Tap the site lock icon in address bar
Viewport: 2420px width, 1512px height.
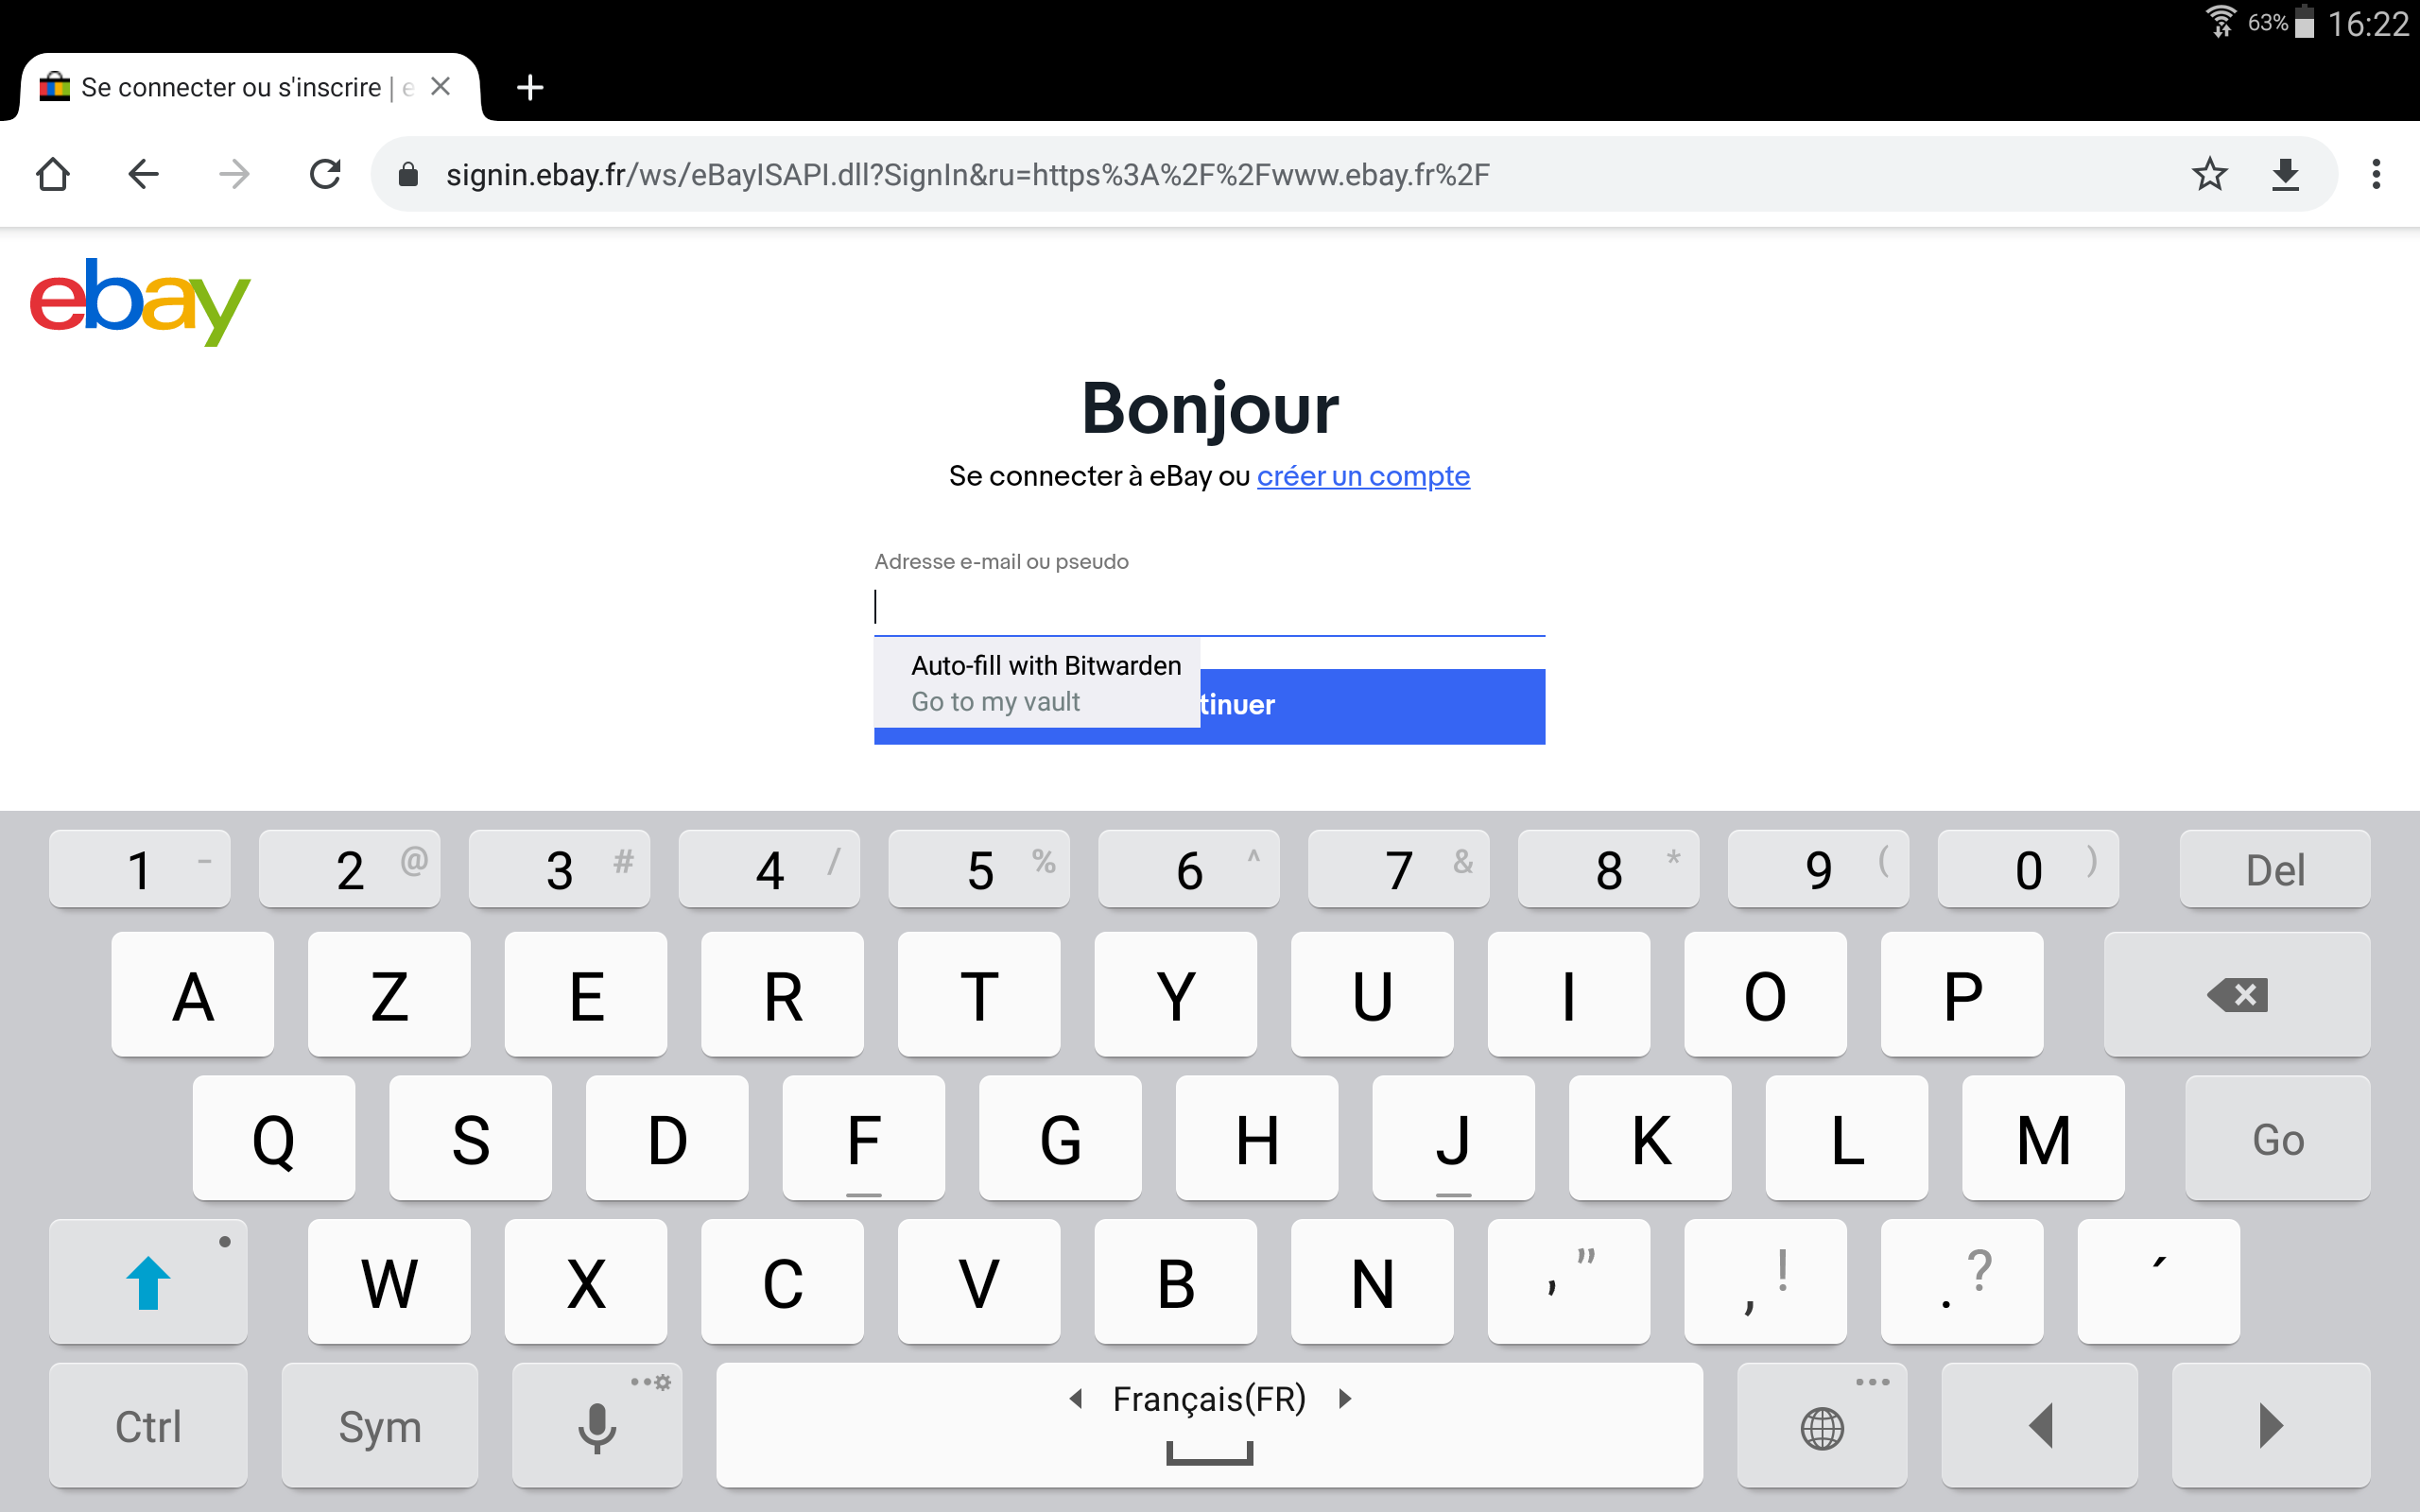(x=408, y=175)
